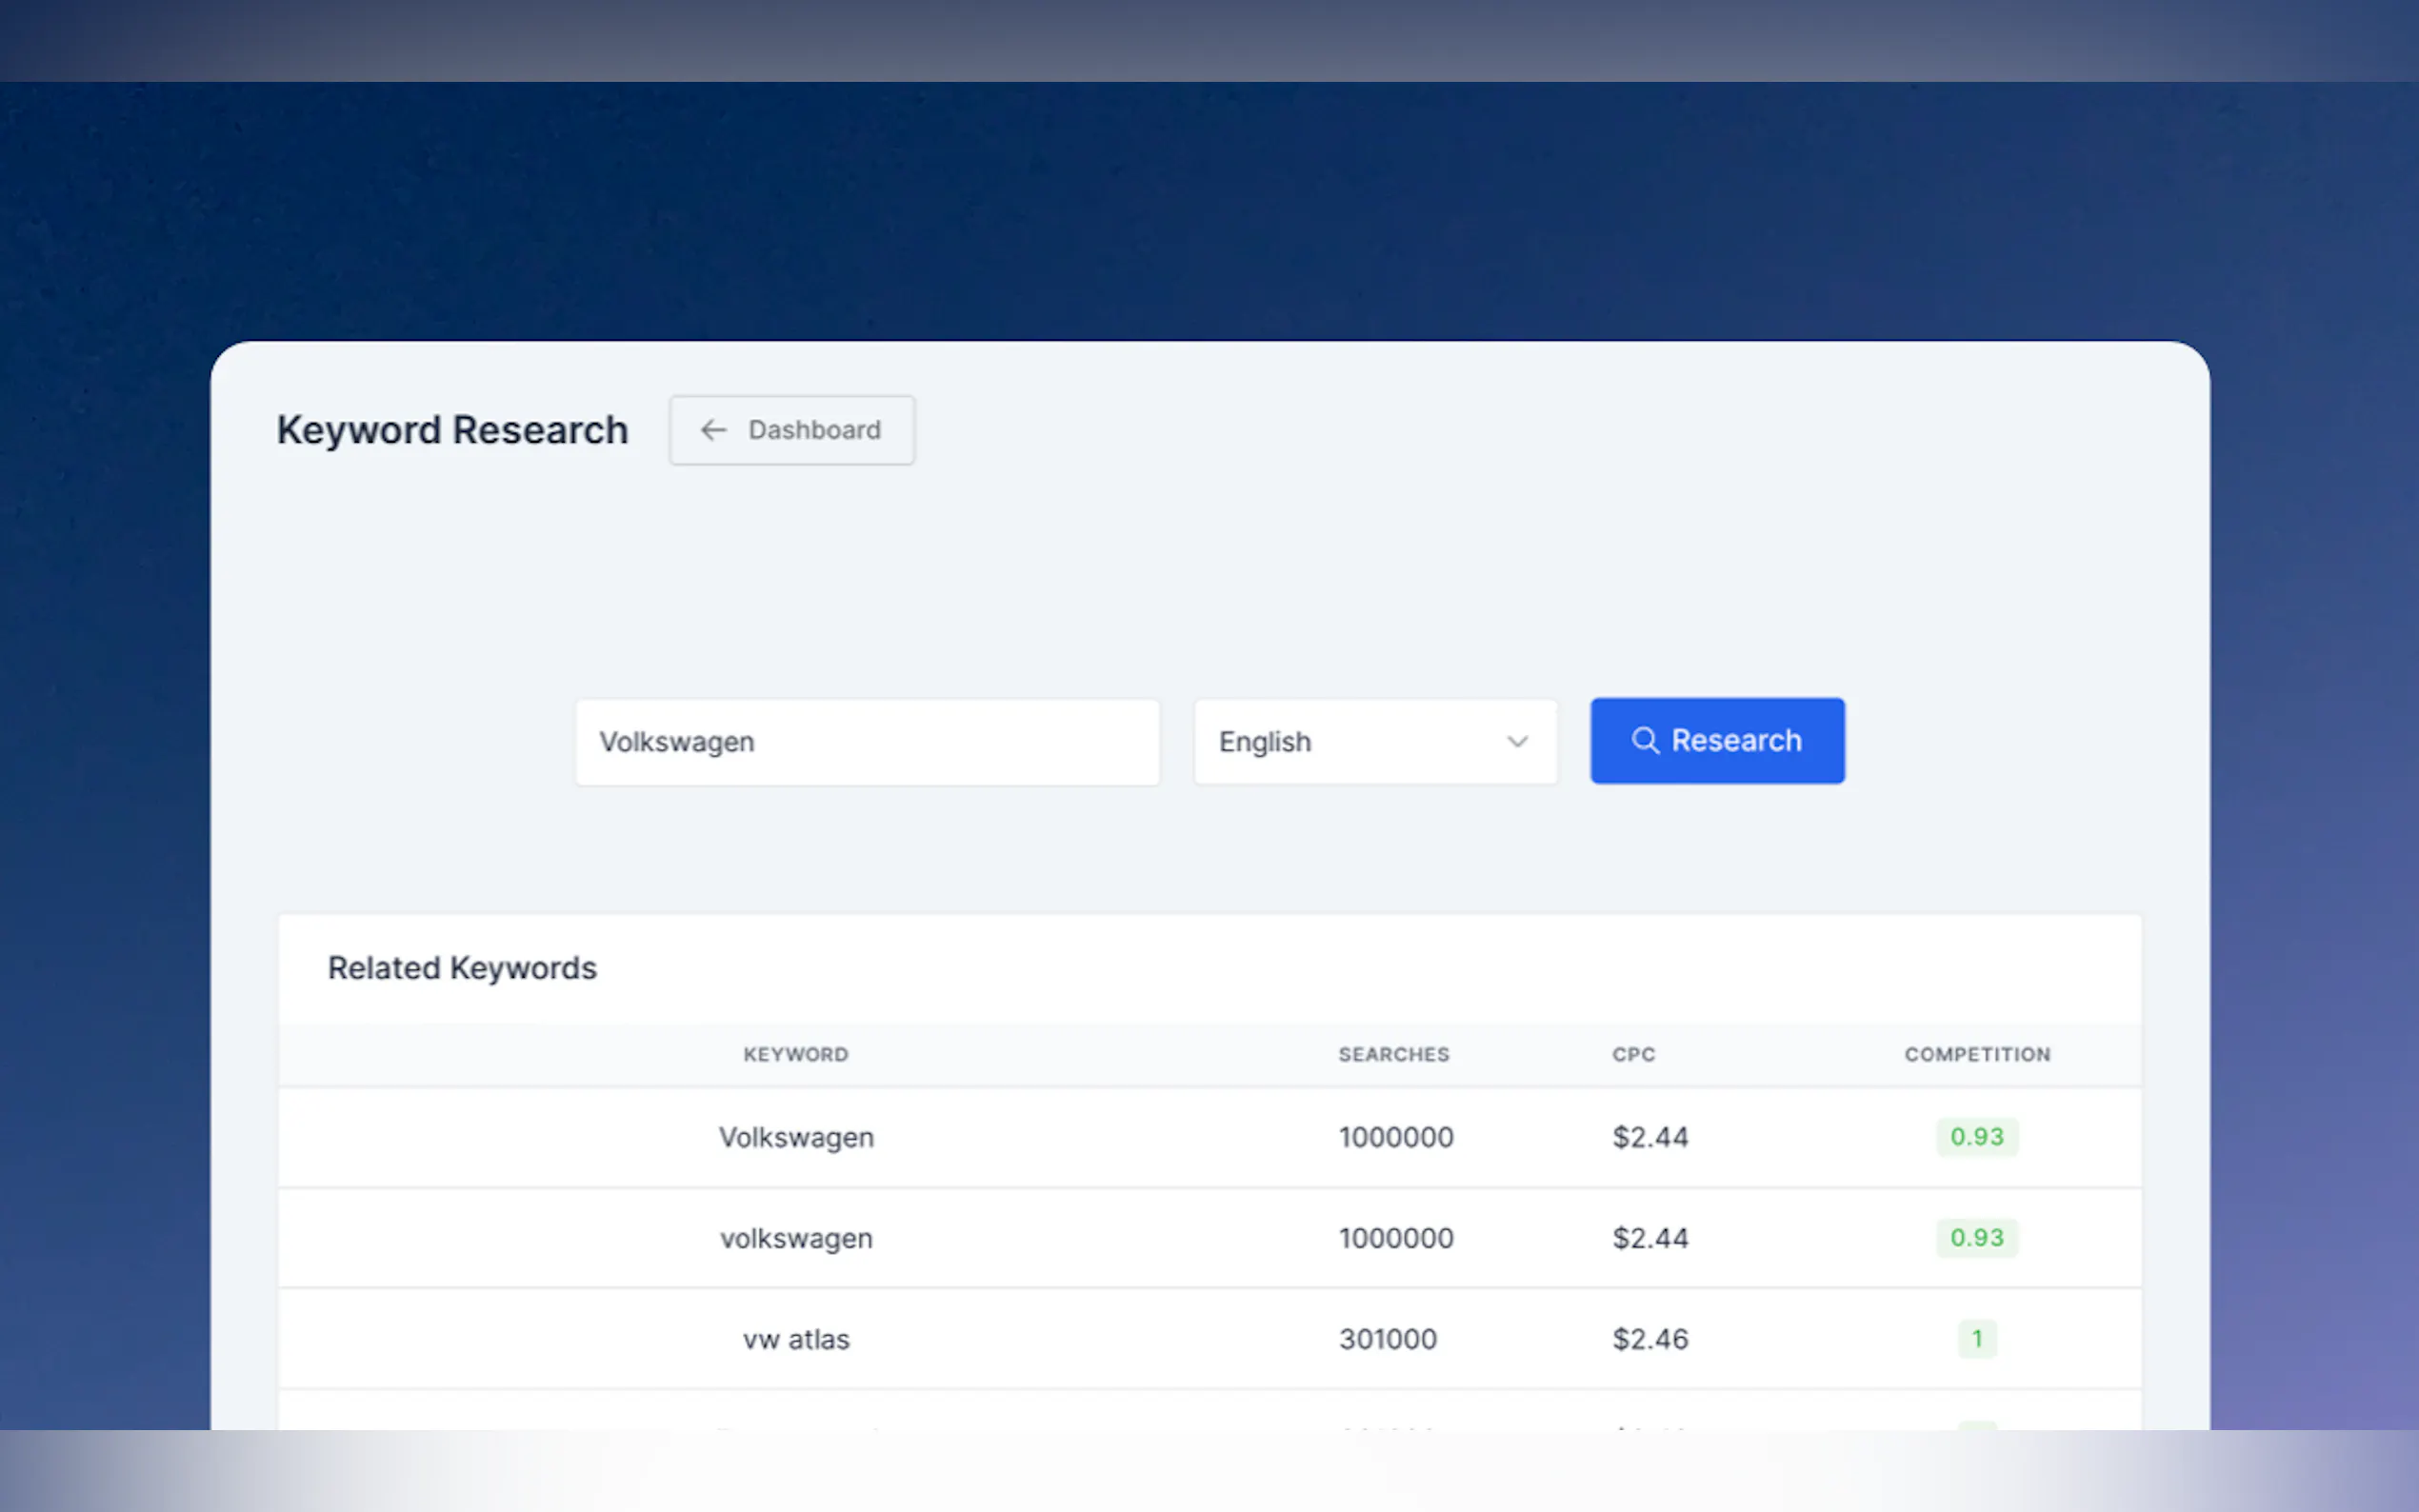This screenshot has height=1512, width=2419.
Task: Sort by the COMPETITION column header
Action: click(1976, 1054)
